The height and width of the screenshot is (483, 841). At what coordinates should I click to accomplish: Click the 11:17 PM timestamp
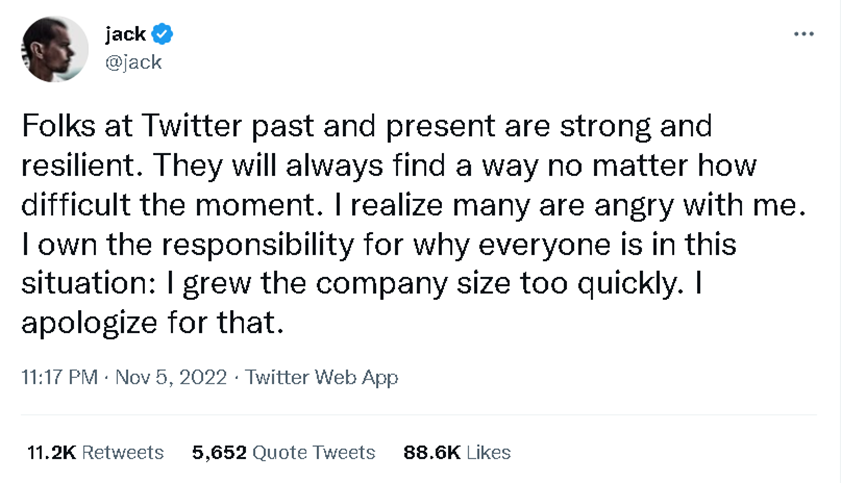59,378
